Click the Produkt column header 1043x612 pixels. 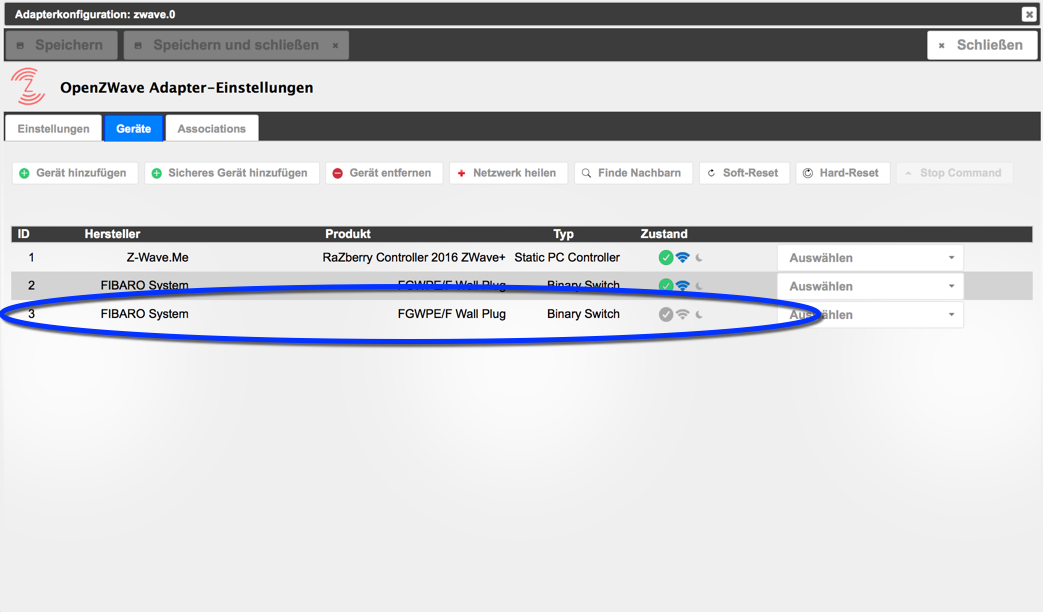coord(348,233)
